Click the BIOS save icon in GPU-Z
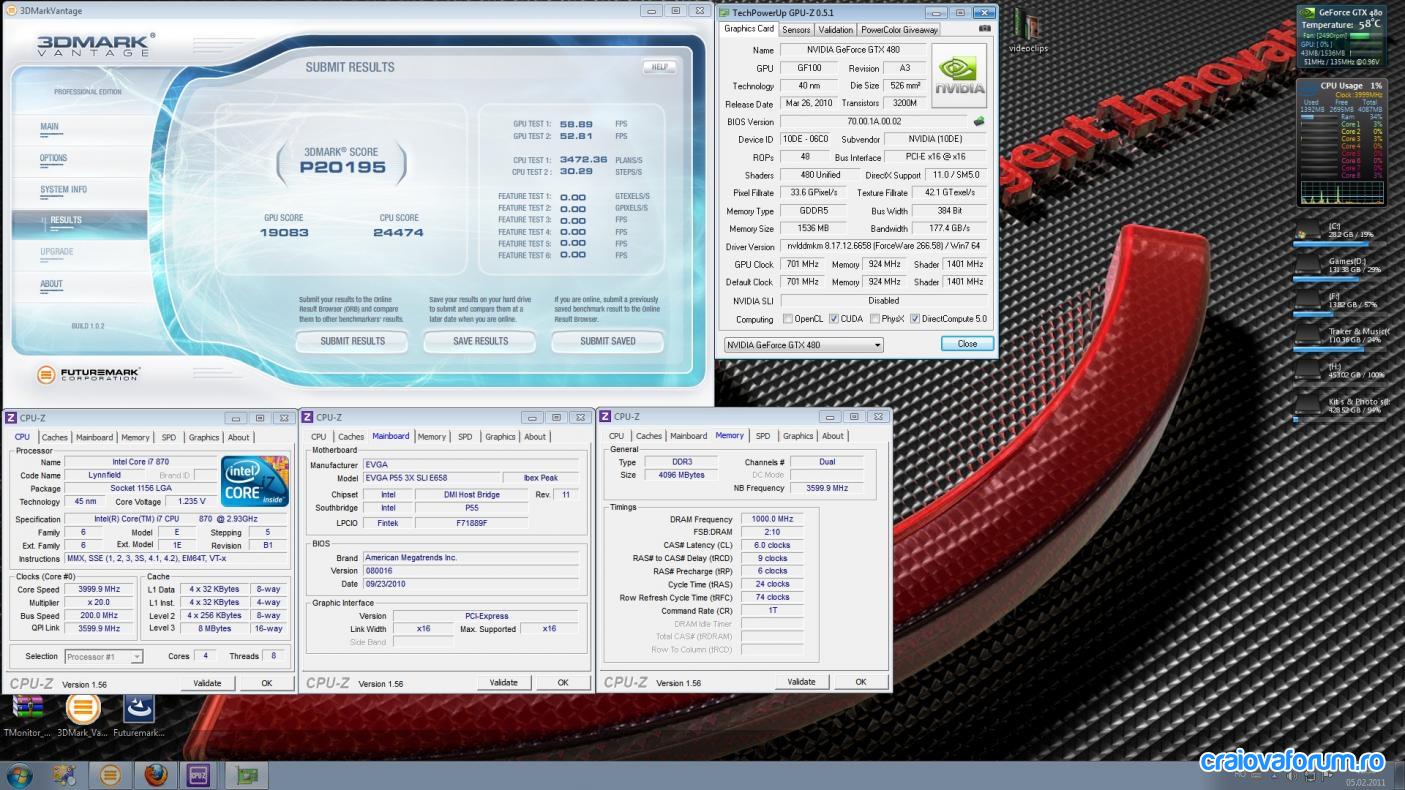The height and width of the screenshot is (790, 1405). 979,121
